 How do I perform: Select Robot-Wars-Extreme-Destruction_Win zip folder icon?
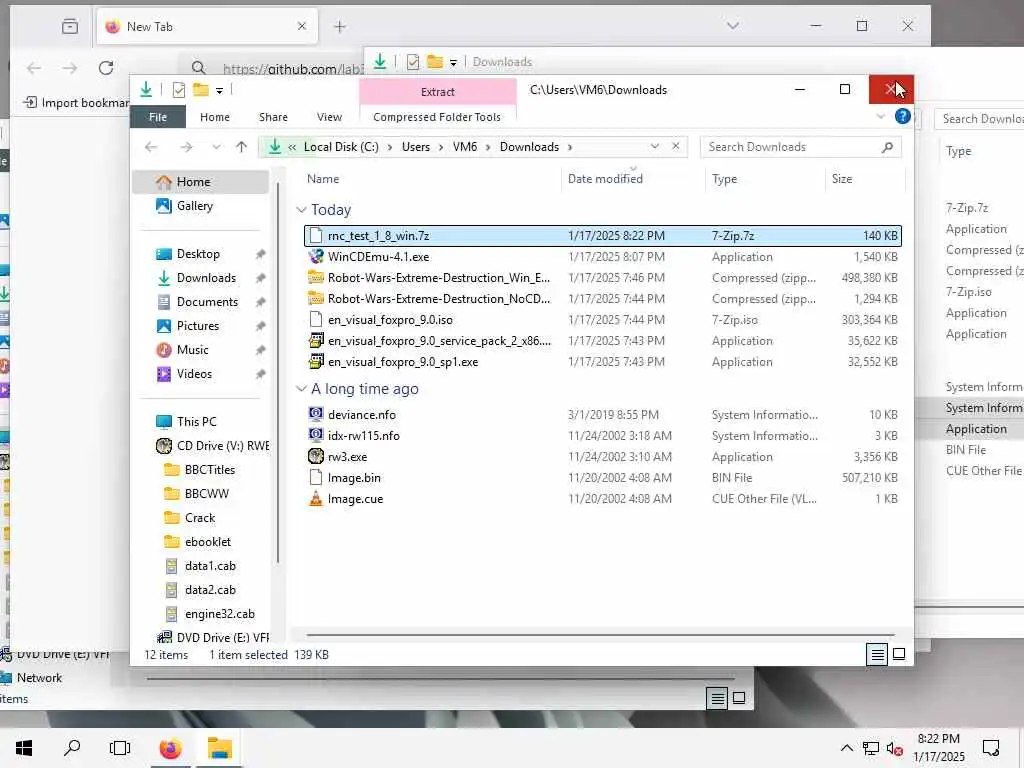pos(316,278)
